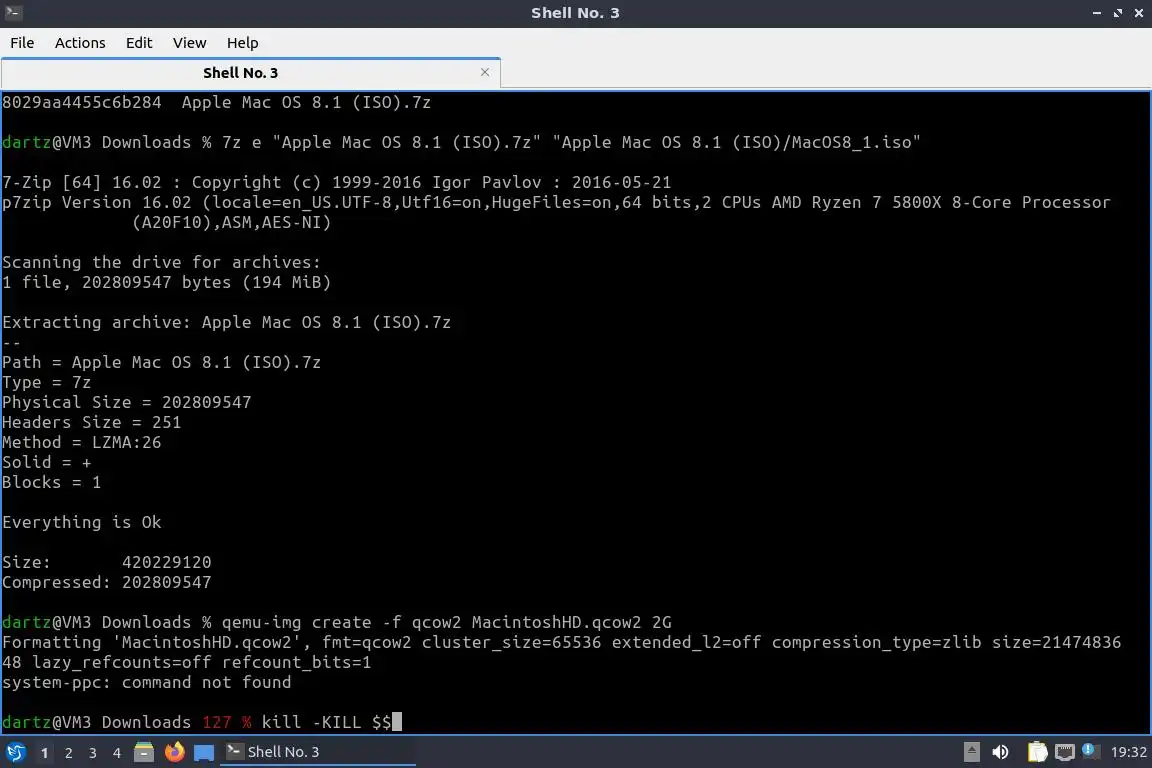
Task: Click the 'p7zip Version 16.02' line
Action: 556,203
